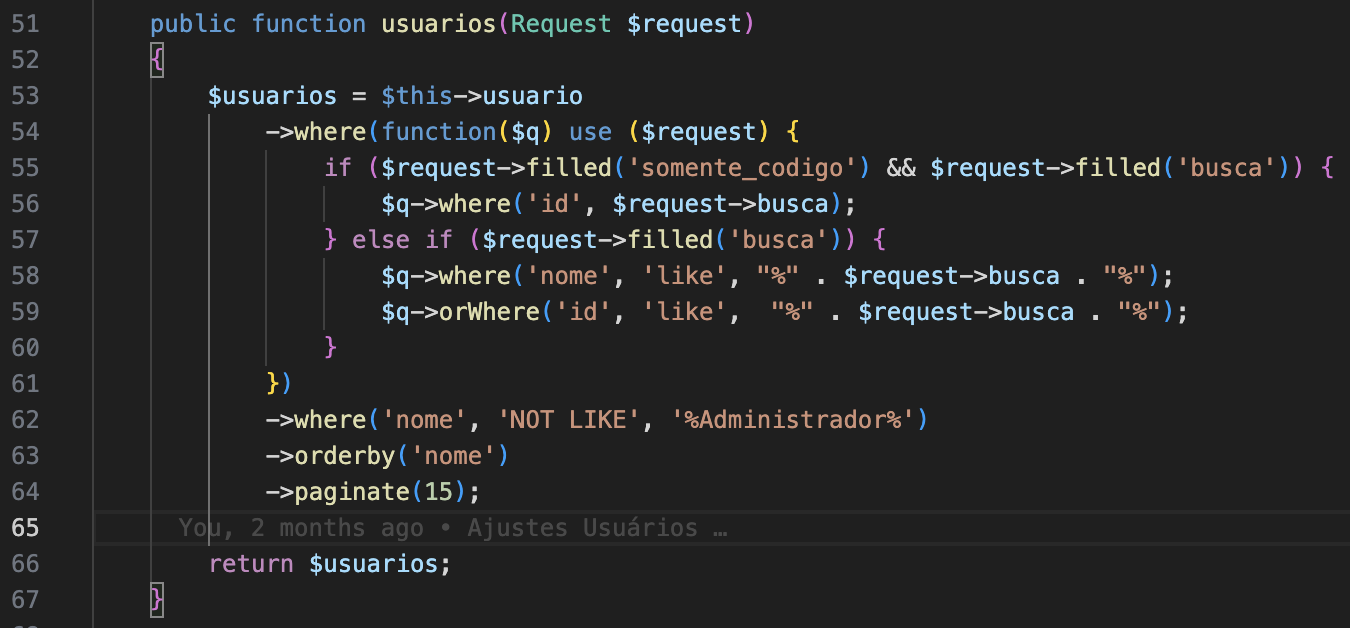Click line number 65 in the gutter
The image size is (1350, 628).
[25, 528]
